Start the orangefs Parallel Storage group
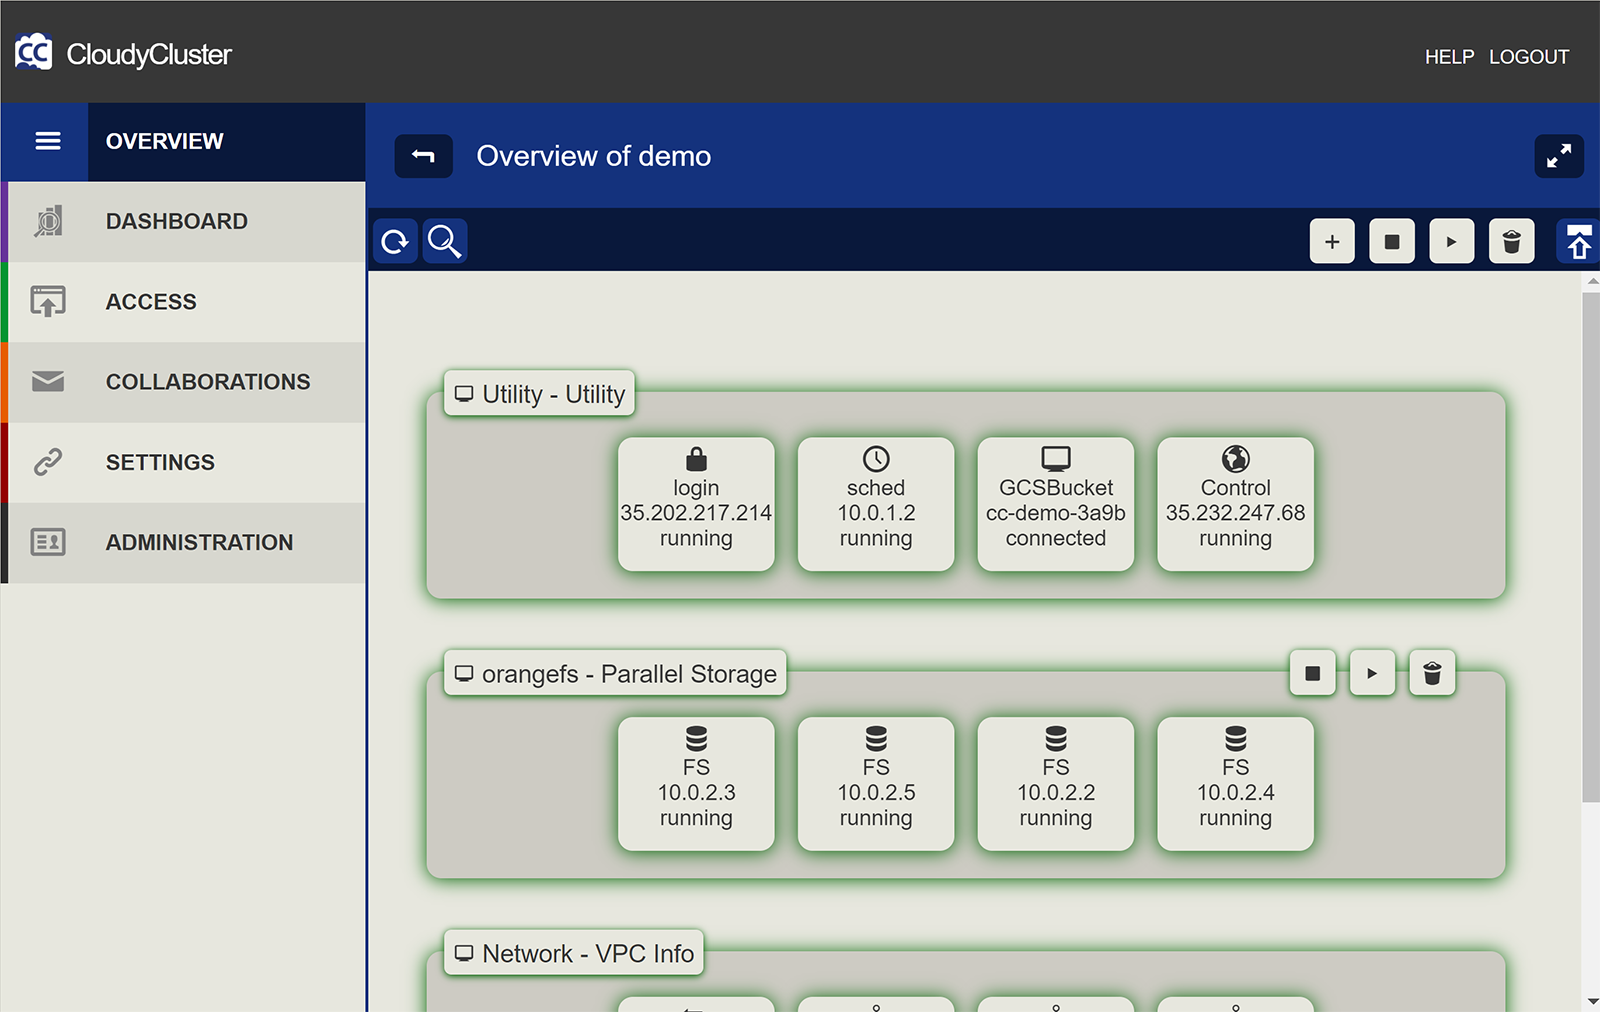 (x=1372, y=673)
